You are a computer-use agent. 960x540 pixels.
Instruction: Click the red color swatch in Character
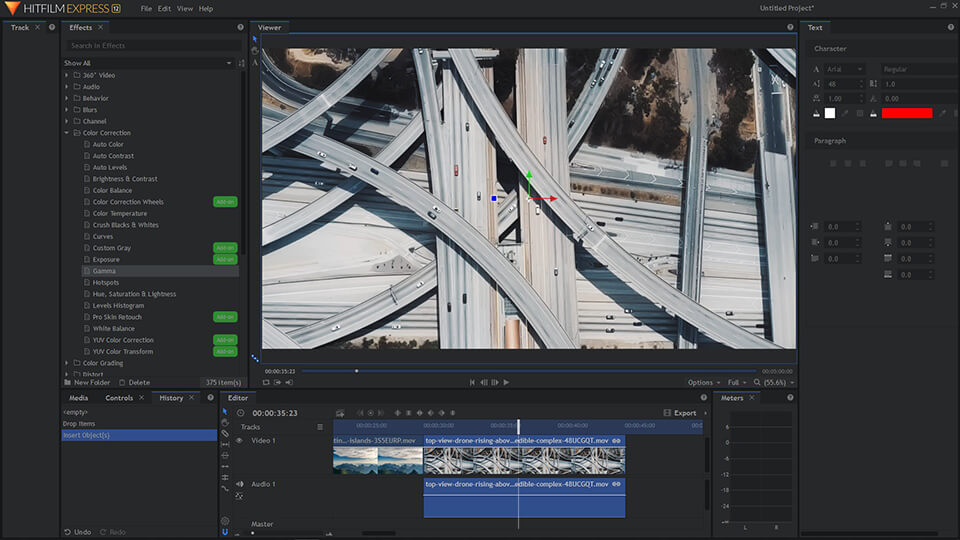pos(906,113)
